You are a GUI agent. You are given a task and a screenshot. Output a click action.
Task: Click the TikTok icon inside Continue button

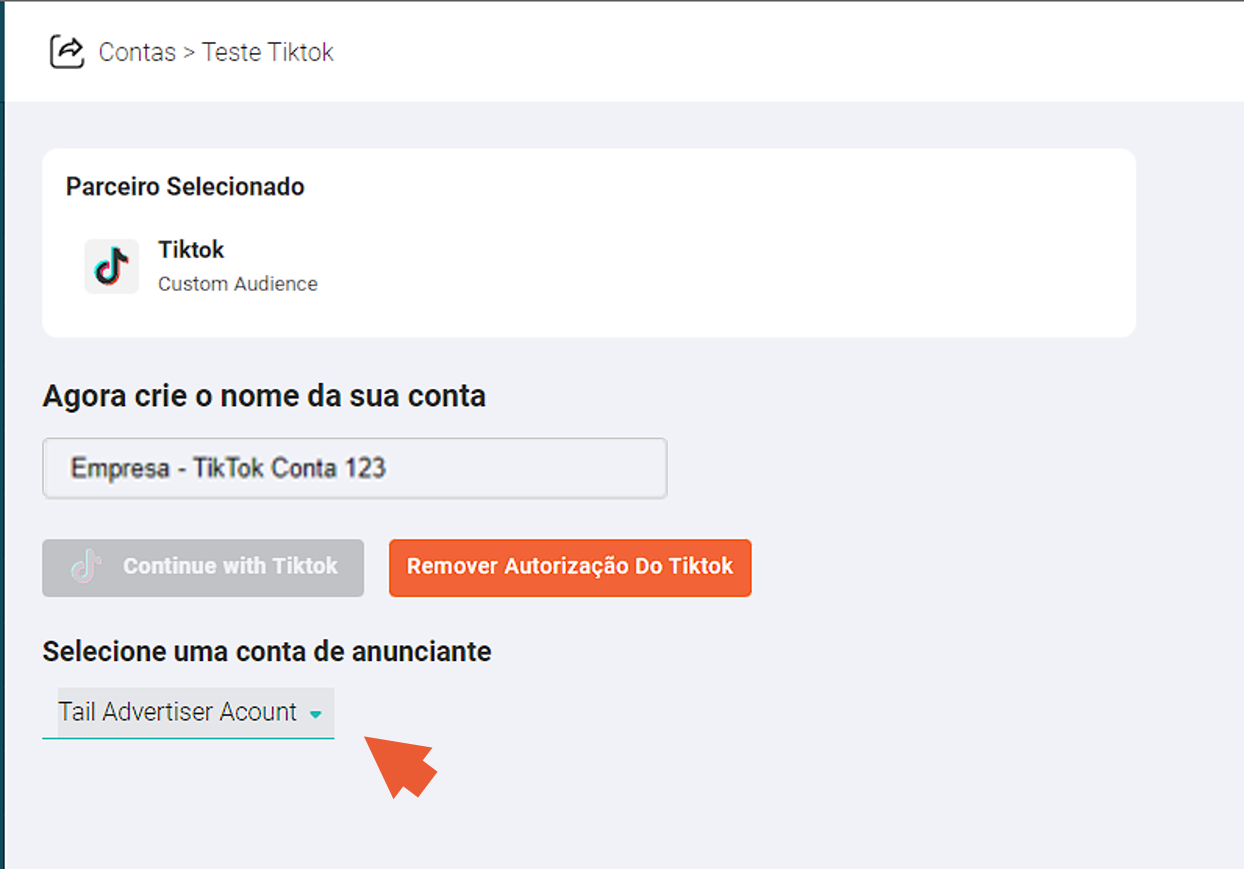86,567
